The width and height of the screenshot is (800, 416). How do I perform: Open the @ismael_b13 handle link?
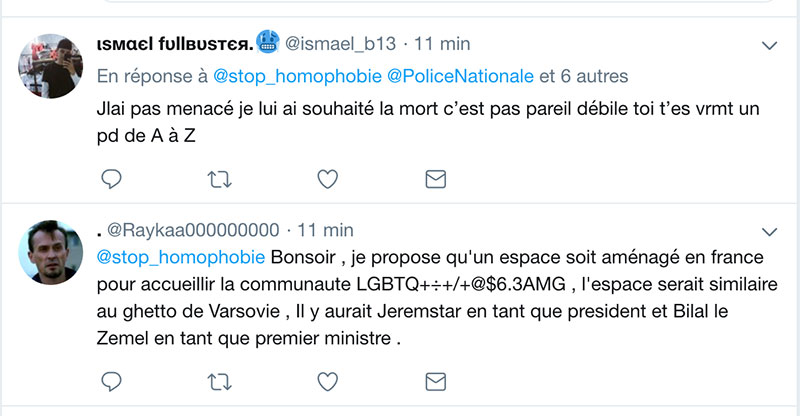coord(341,44)
